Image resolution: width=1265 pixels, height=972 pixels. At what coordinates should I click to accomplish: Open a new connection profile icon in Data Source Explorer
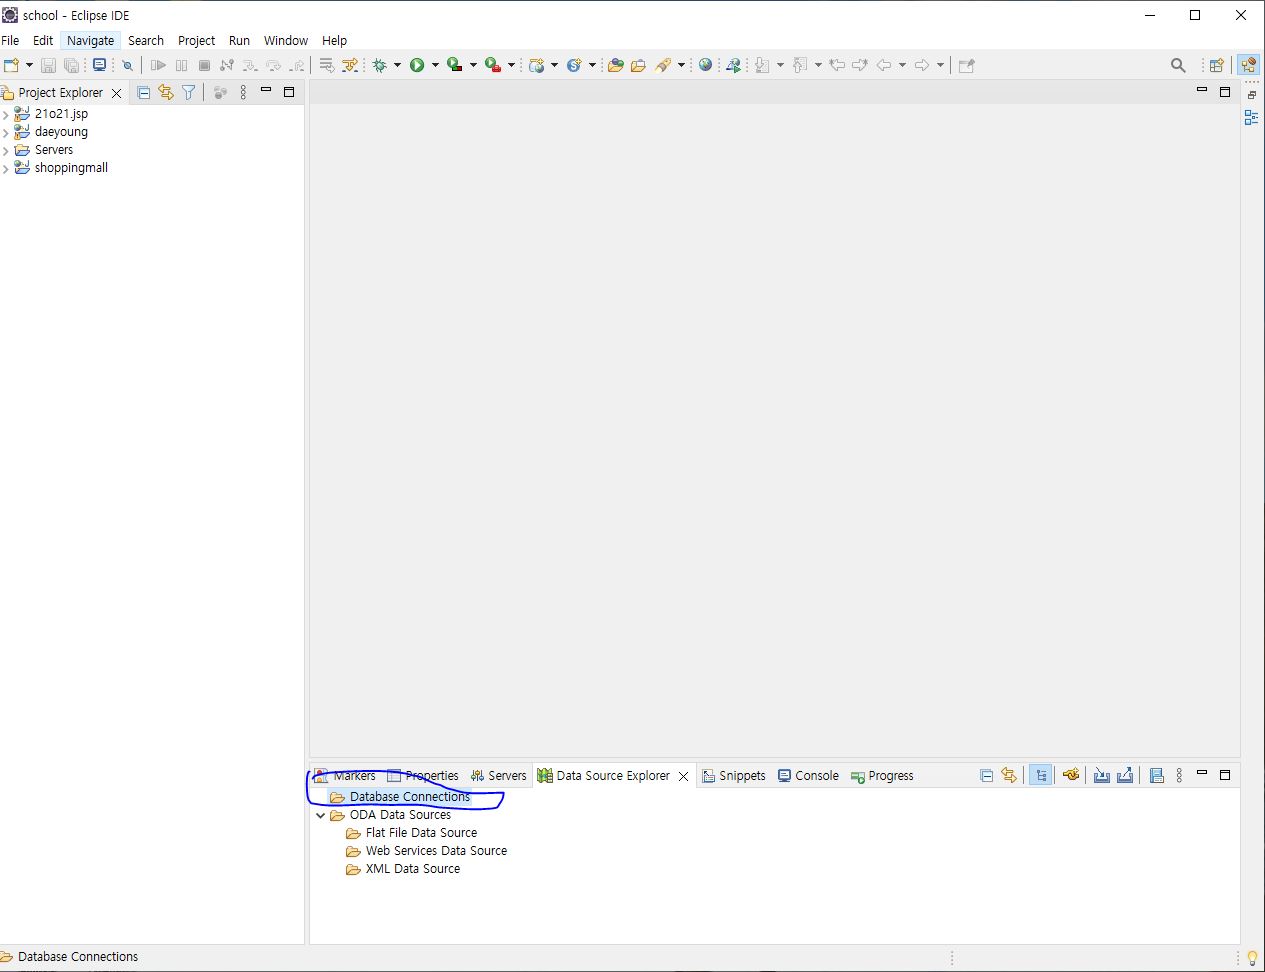point(1070,775)
